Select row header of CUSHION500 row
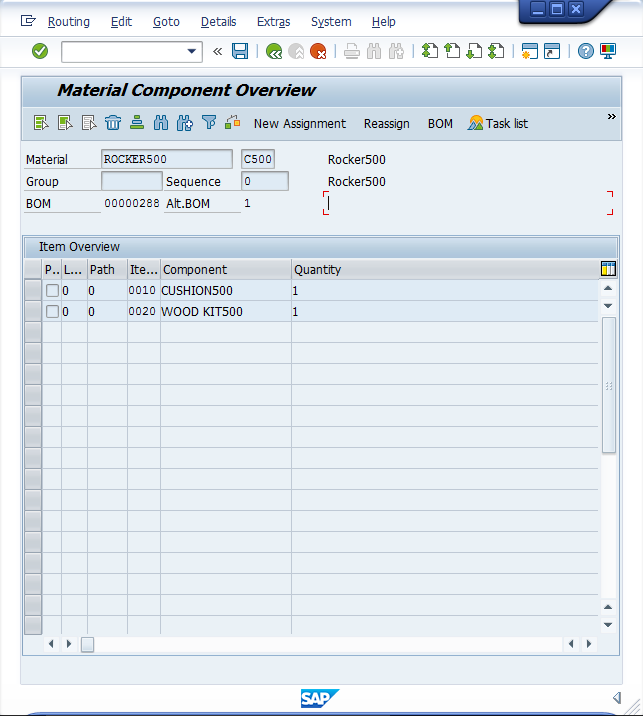Viewport: 643px width, 716px height. (x=33, y=290)
